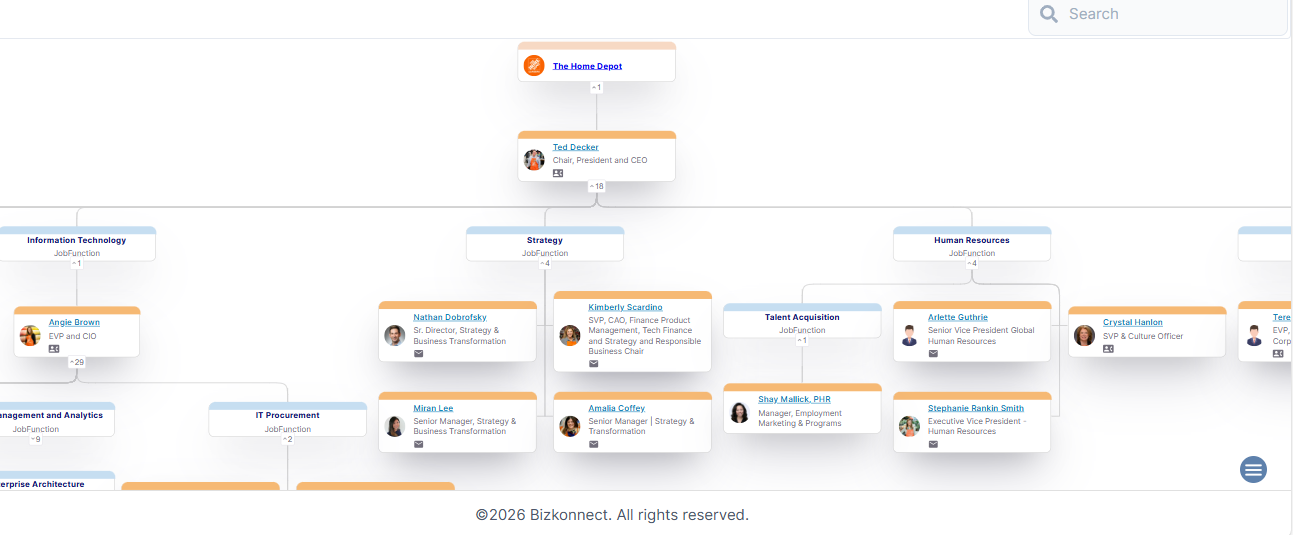
Task: Open The Home Depot company link
Action: click(x=587, y=66)
